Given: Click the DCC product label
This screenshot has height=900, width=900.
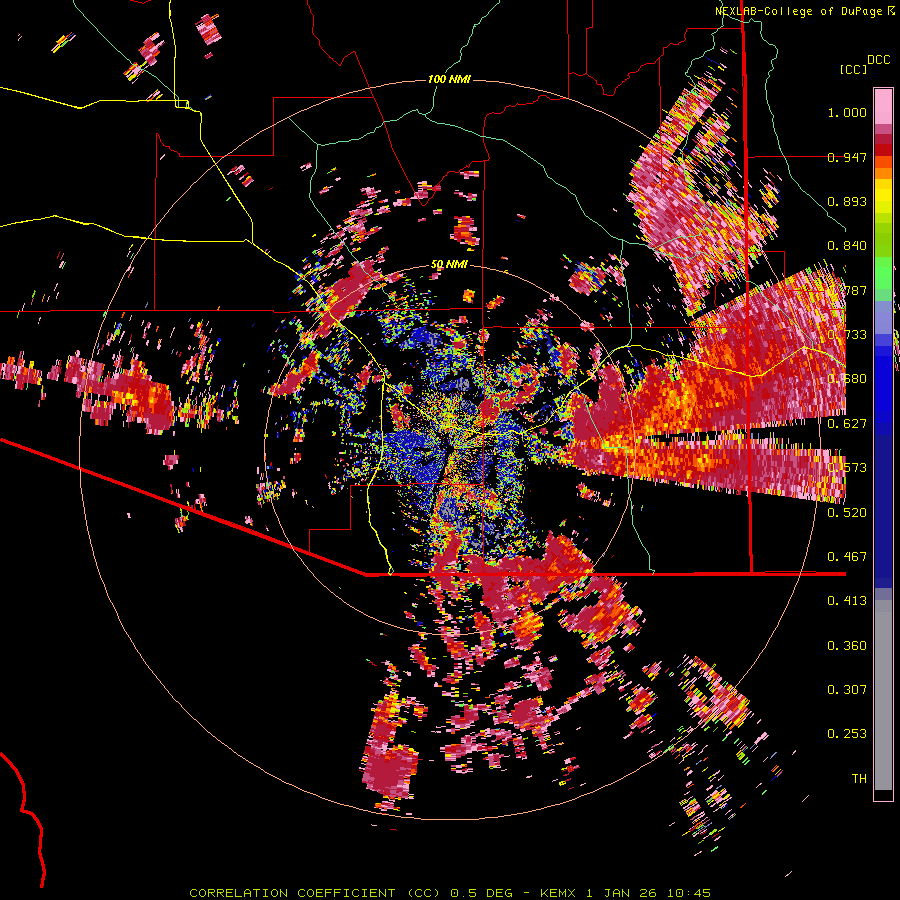Looking at the screenshot, I should coord(878,59).
